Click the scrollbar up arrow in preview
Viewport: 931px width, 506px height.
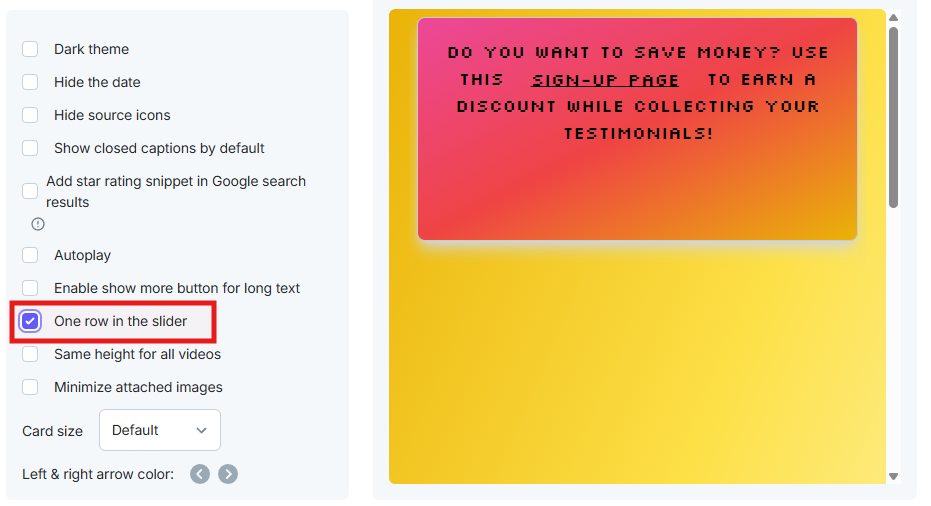[x=894, y=18]
